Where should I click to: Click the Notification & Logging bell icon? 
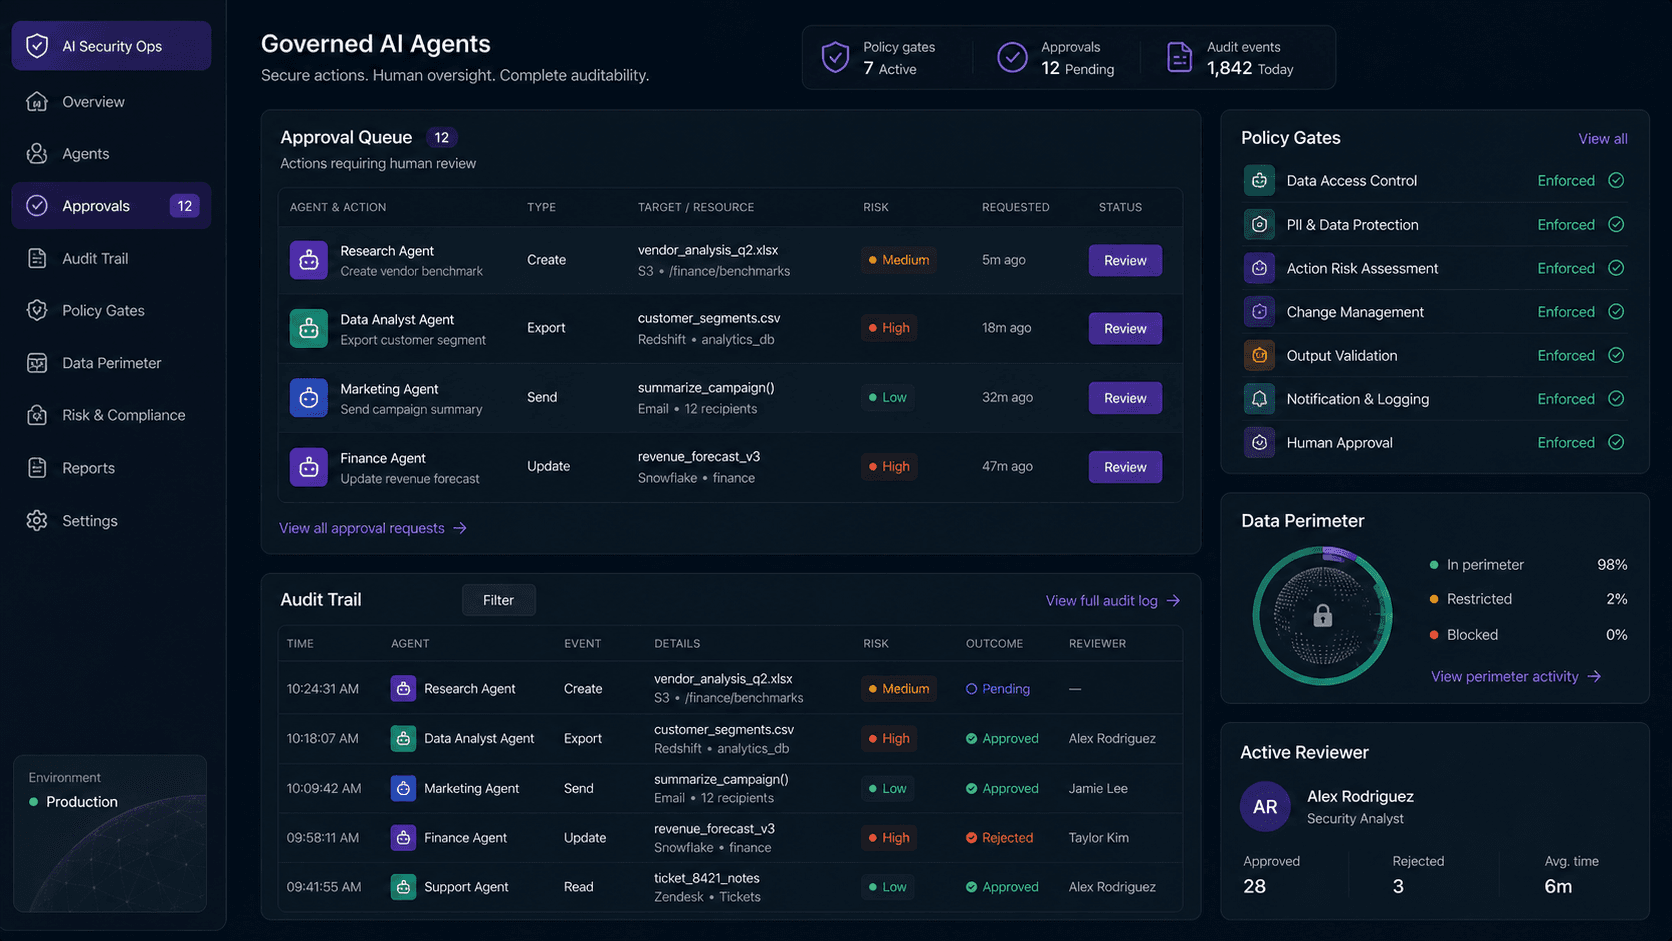tap(1259, 399)
